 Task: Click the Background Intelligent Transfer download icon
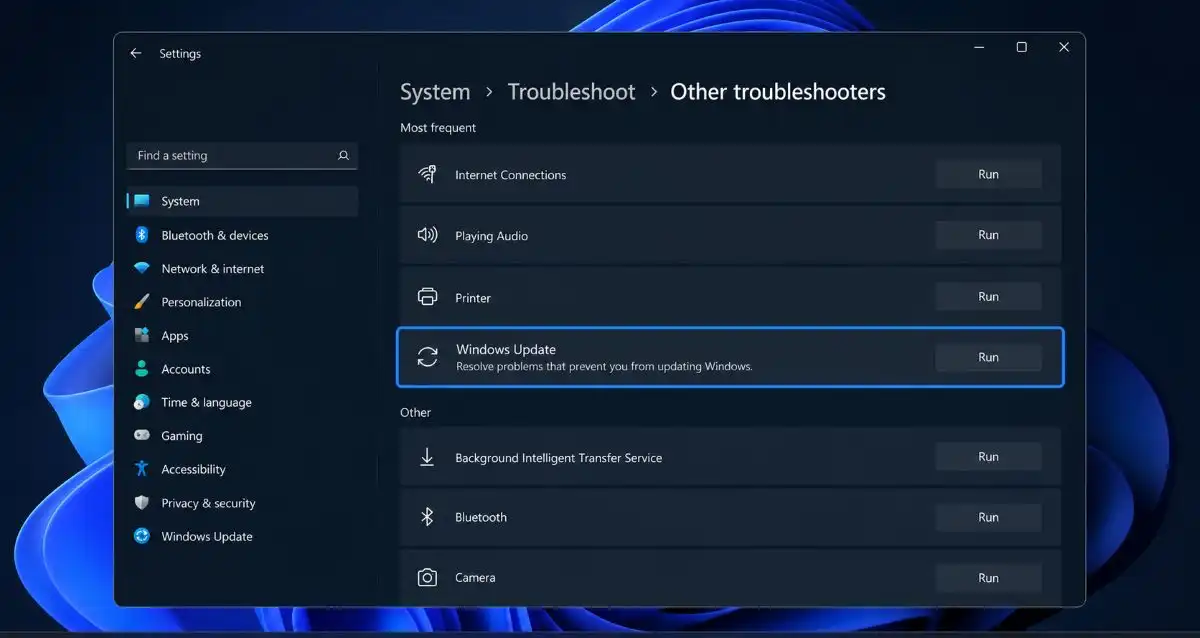click(427, 457)
